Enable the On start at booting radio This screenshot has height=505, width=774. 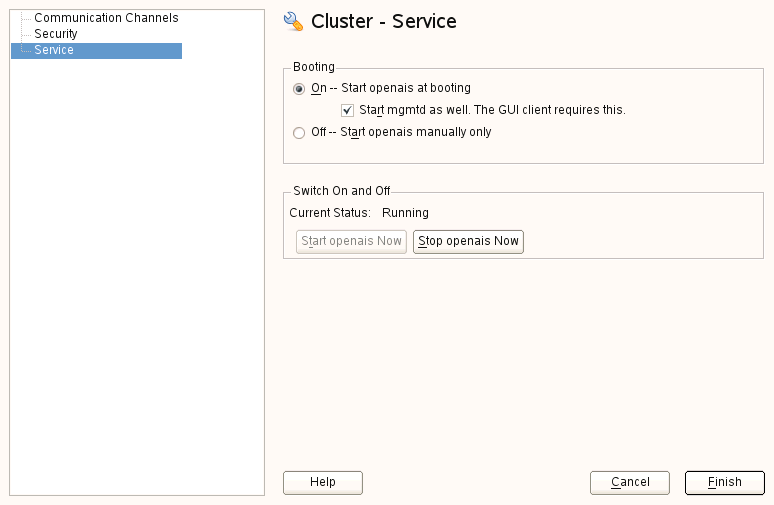299,88
